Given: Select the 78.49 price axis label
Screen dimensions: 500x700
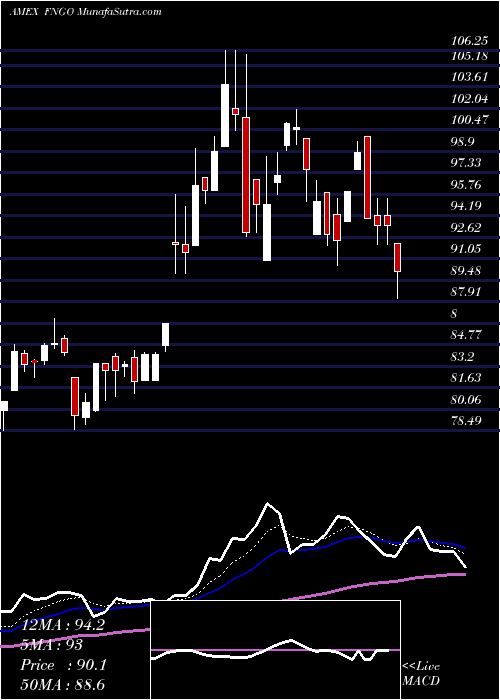Looking at the screenshot, I should [467, 421].
